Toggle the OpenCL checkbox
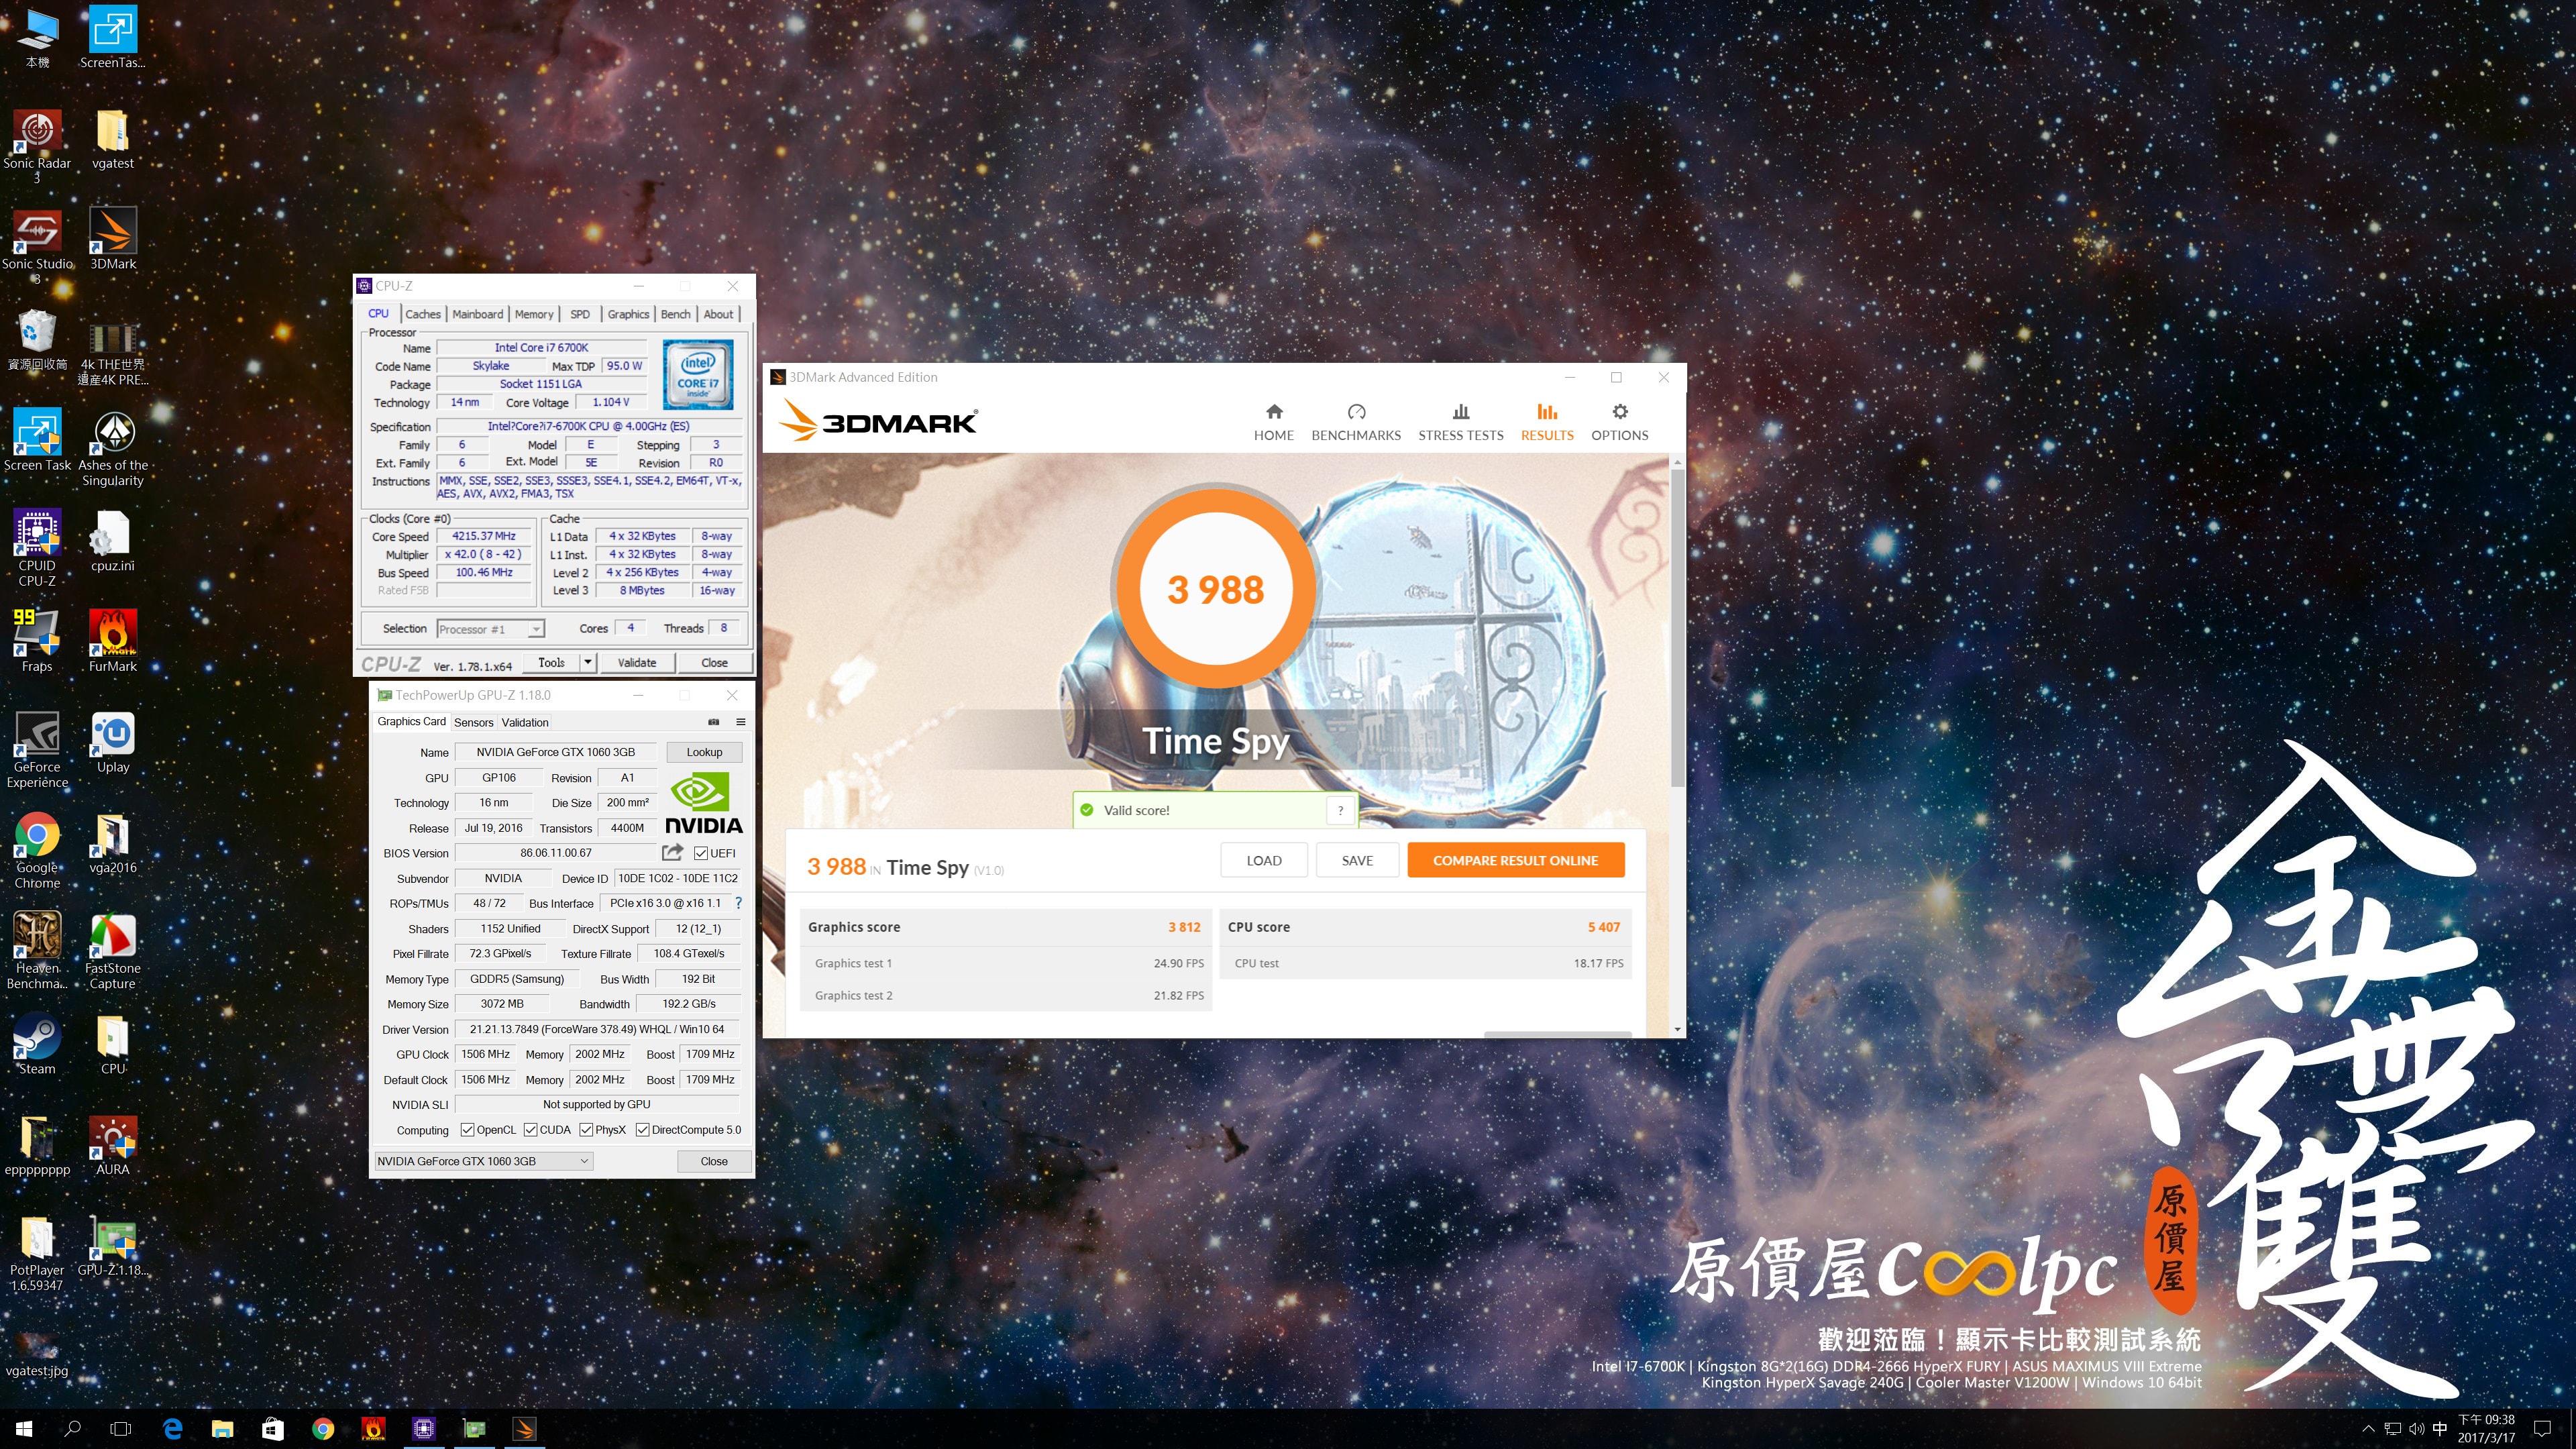 (467, 1130)
